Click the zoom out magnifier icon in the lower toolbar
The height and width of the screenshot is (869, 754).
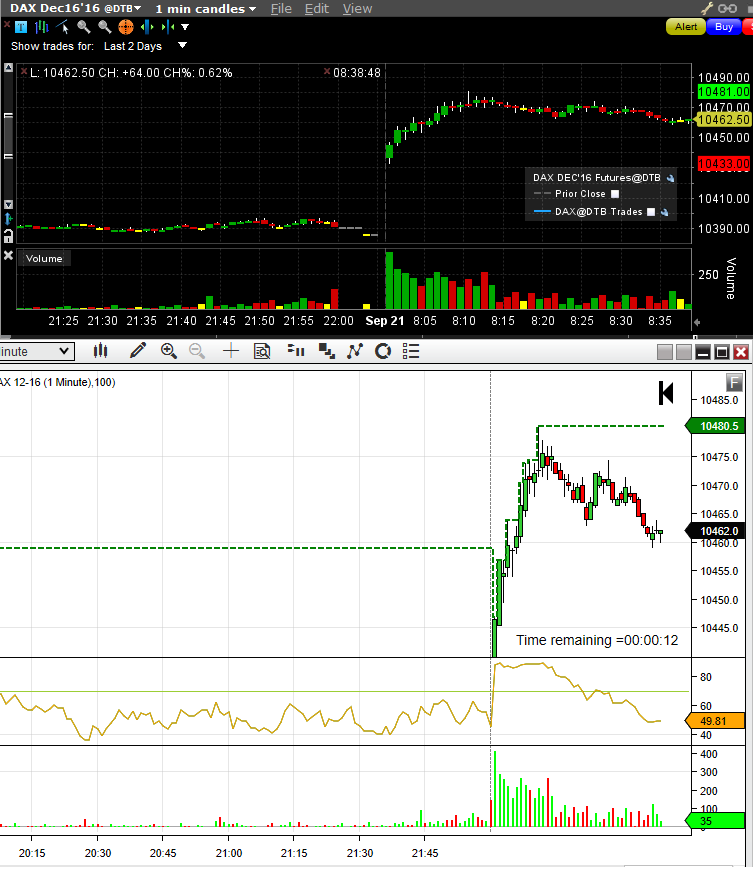[197, 351]
